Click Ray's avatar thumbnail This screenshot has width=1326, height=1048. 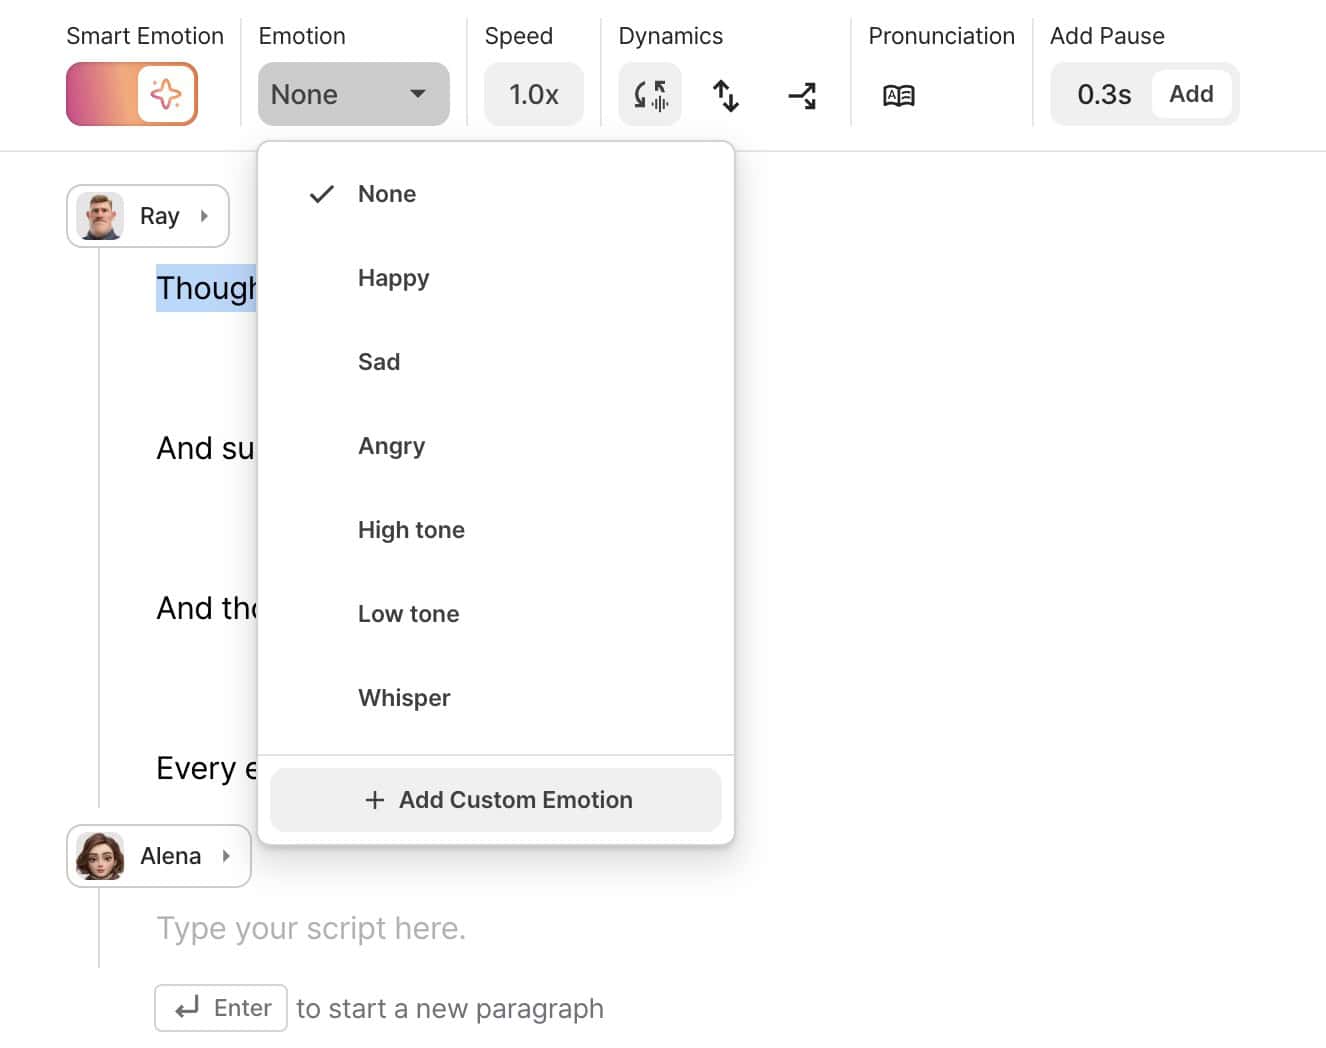coord(100,216)
